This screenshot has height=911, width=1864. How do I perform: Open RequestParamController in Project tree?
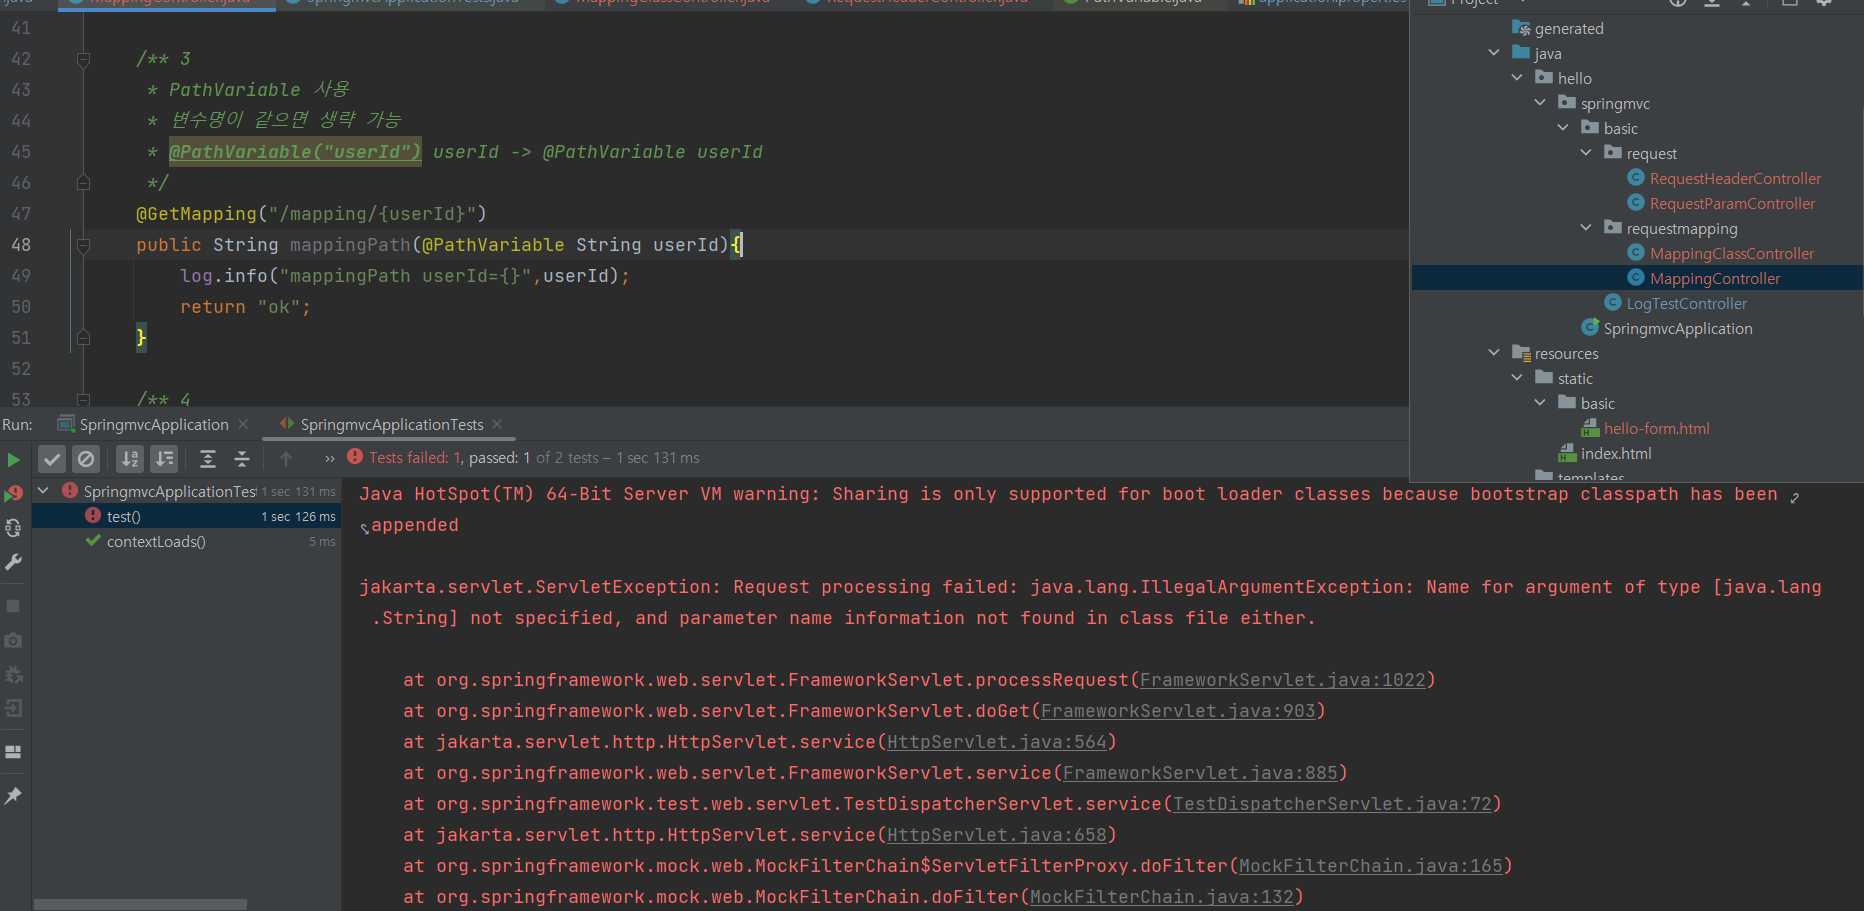click(x=1732, y=203)
